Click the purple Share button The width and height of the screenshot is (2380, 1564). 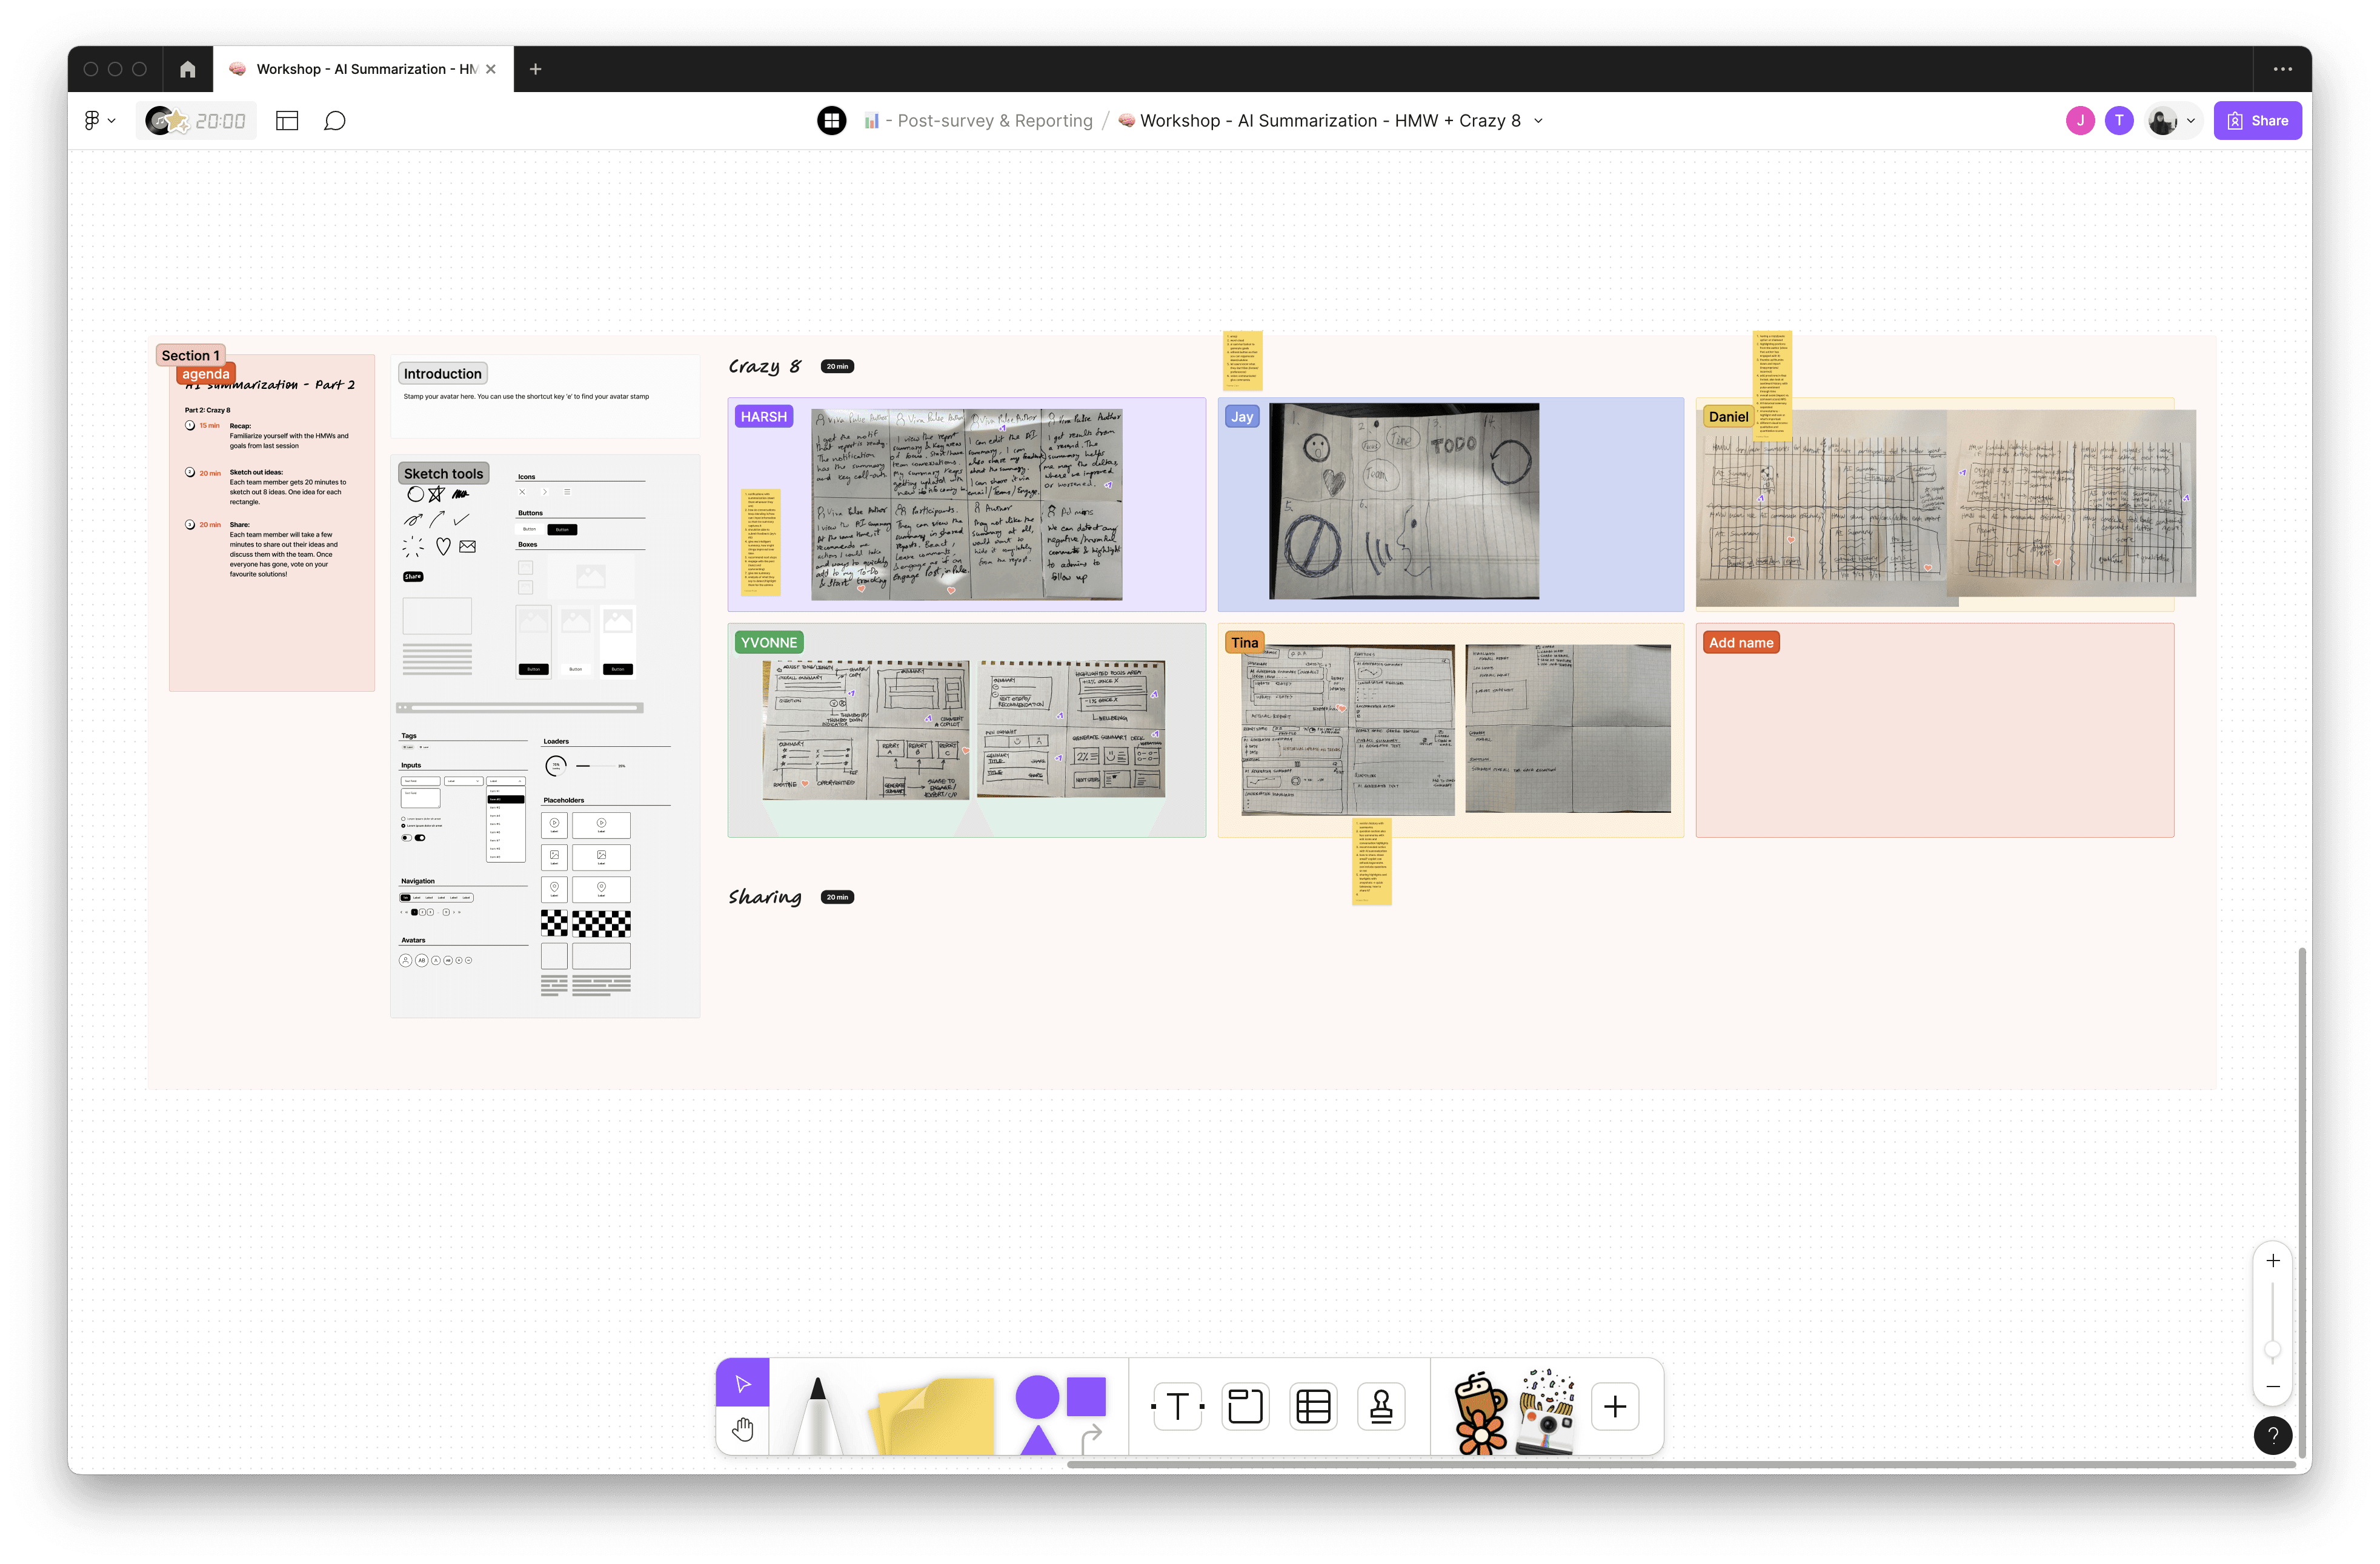click(2257, 121)
